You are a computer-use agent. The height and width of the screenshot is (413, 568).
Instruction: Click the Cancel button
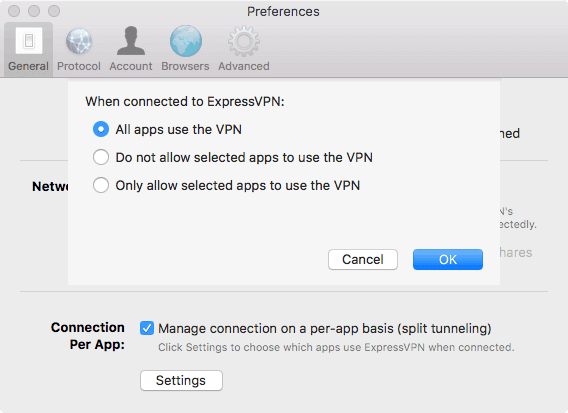coord(363,259)
